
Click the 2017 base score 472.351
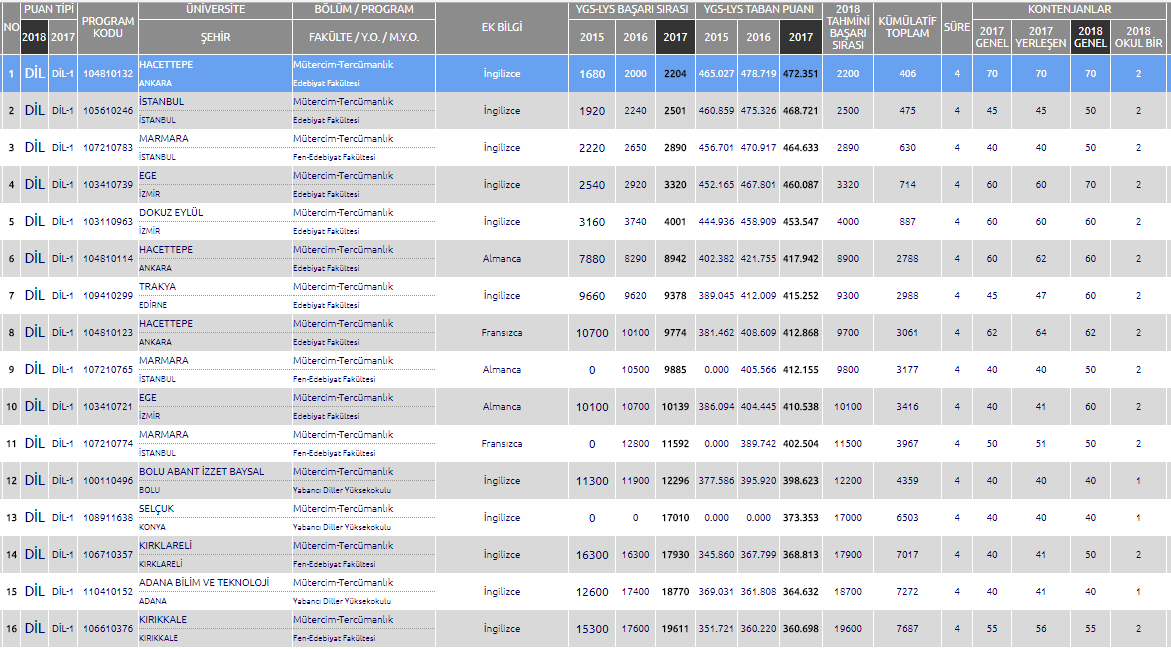[x=800, y=74]
